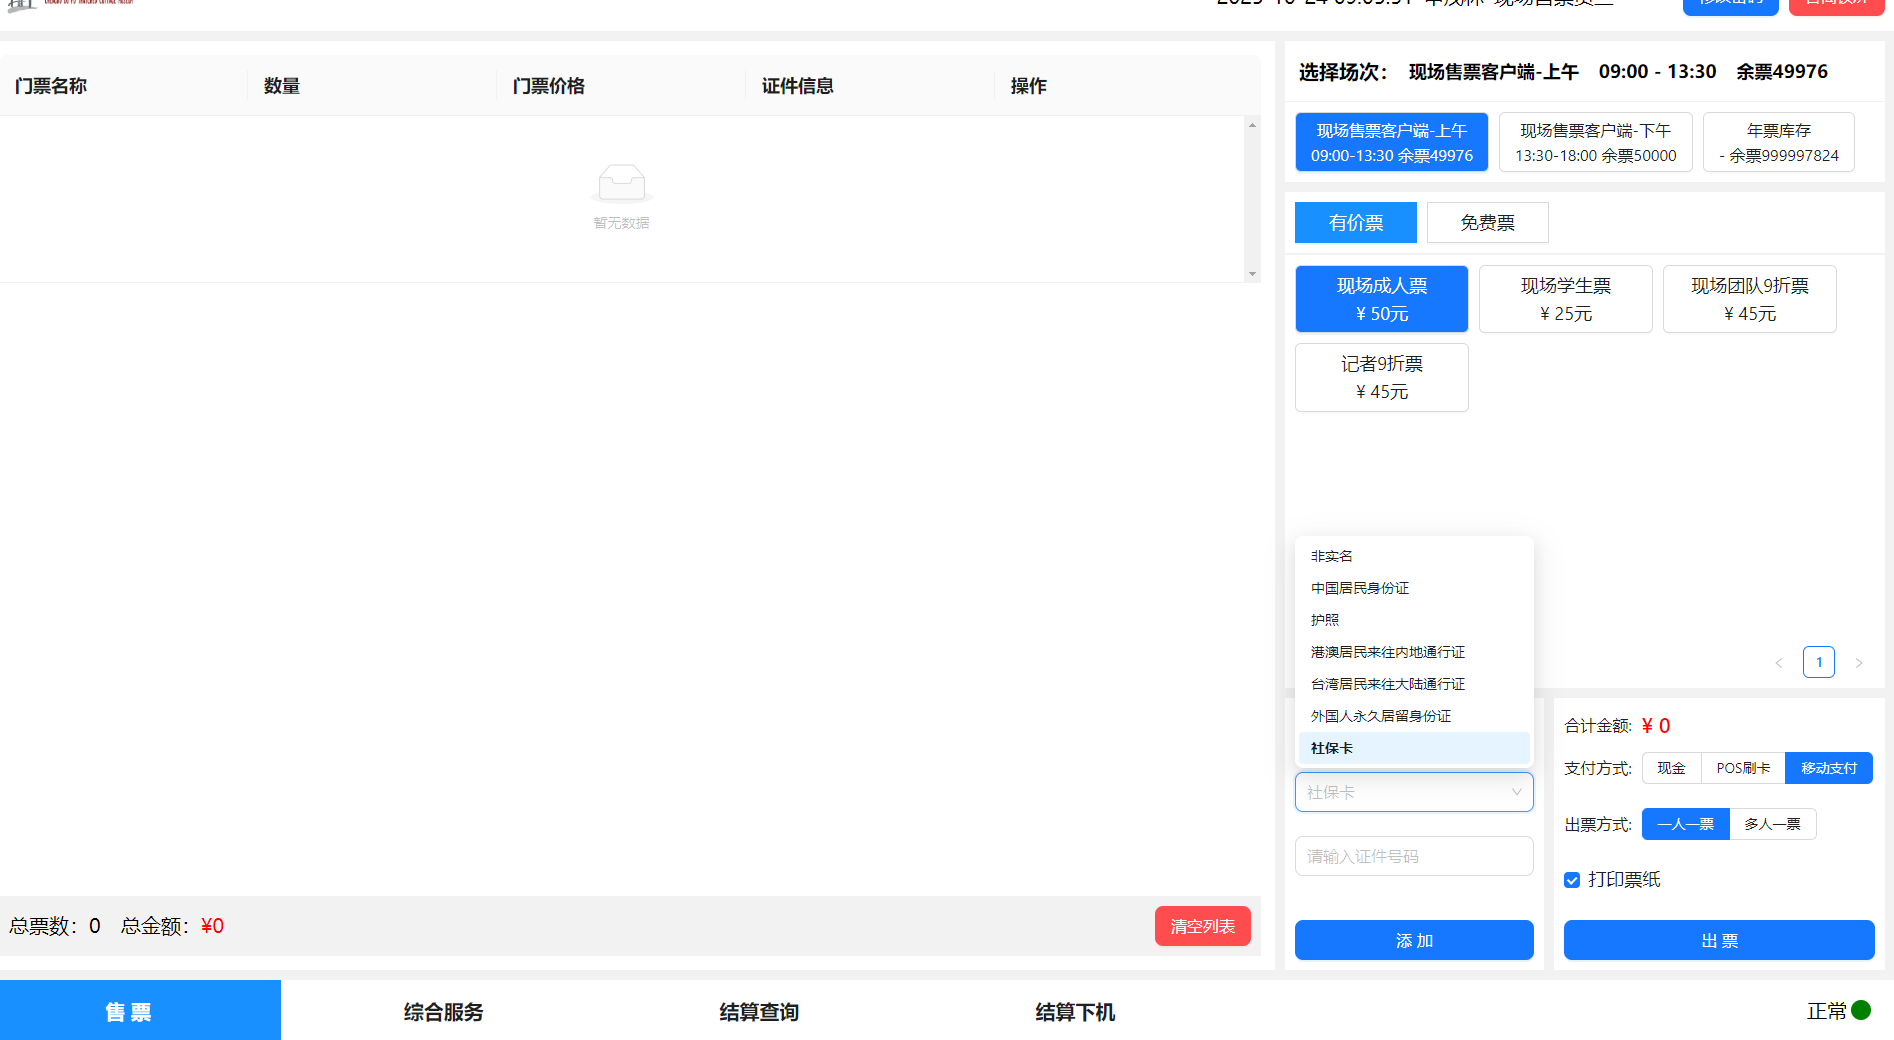Click the ticket list scroll-down arrow
Viewport: 1894px width, 1040px height.
(x=1252, y=274)
